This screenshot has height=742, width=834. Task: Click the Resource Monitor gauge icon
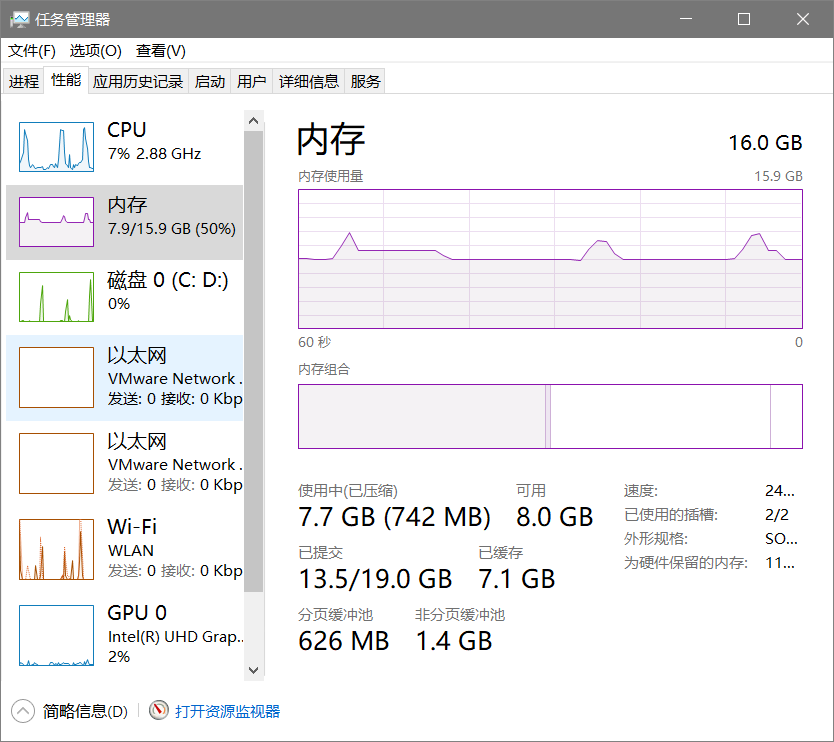coord(159,711)
